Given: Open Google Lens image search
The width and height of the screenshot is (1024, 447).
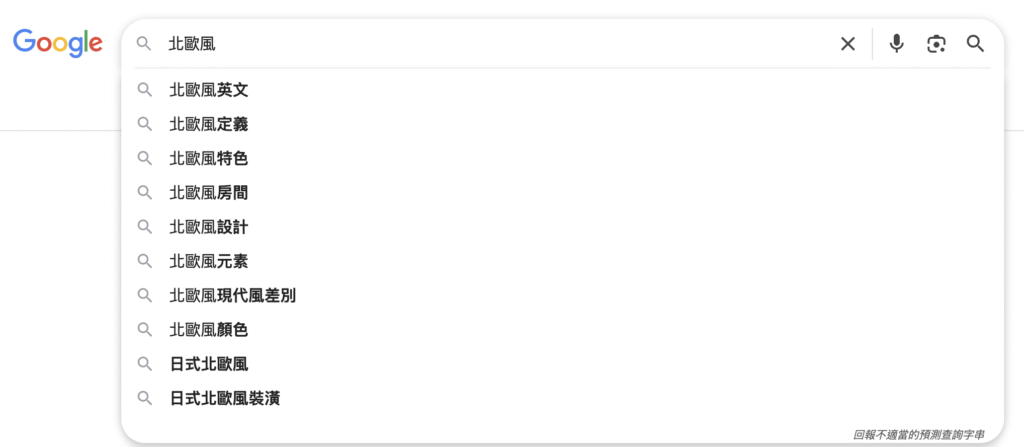Looking at the screenshot, I should point(936,44).
